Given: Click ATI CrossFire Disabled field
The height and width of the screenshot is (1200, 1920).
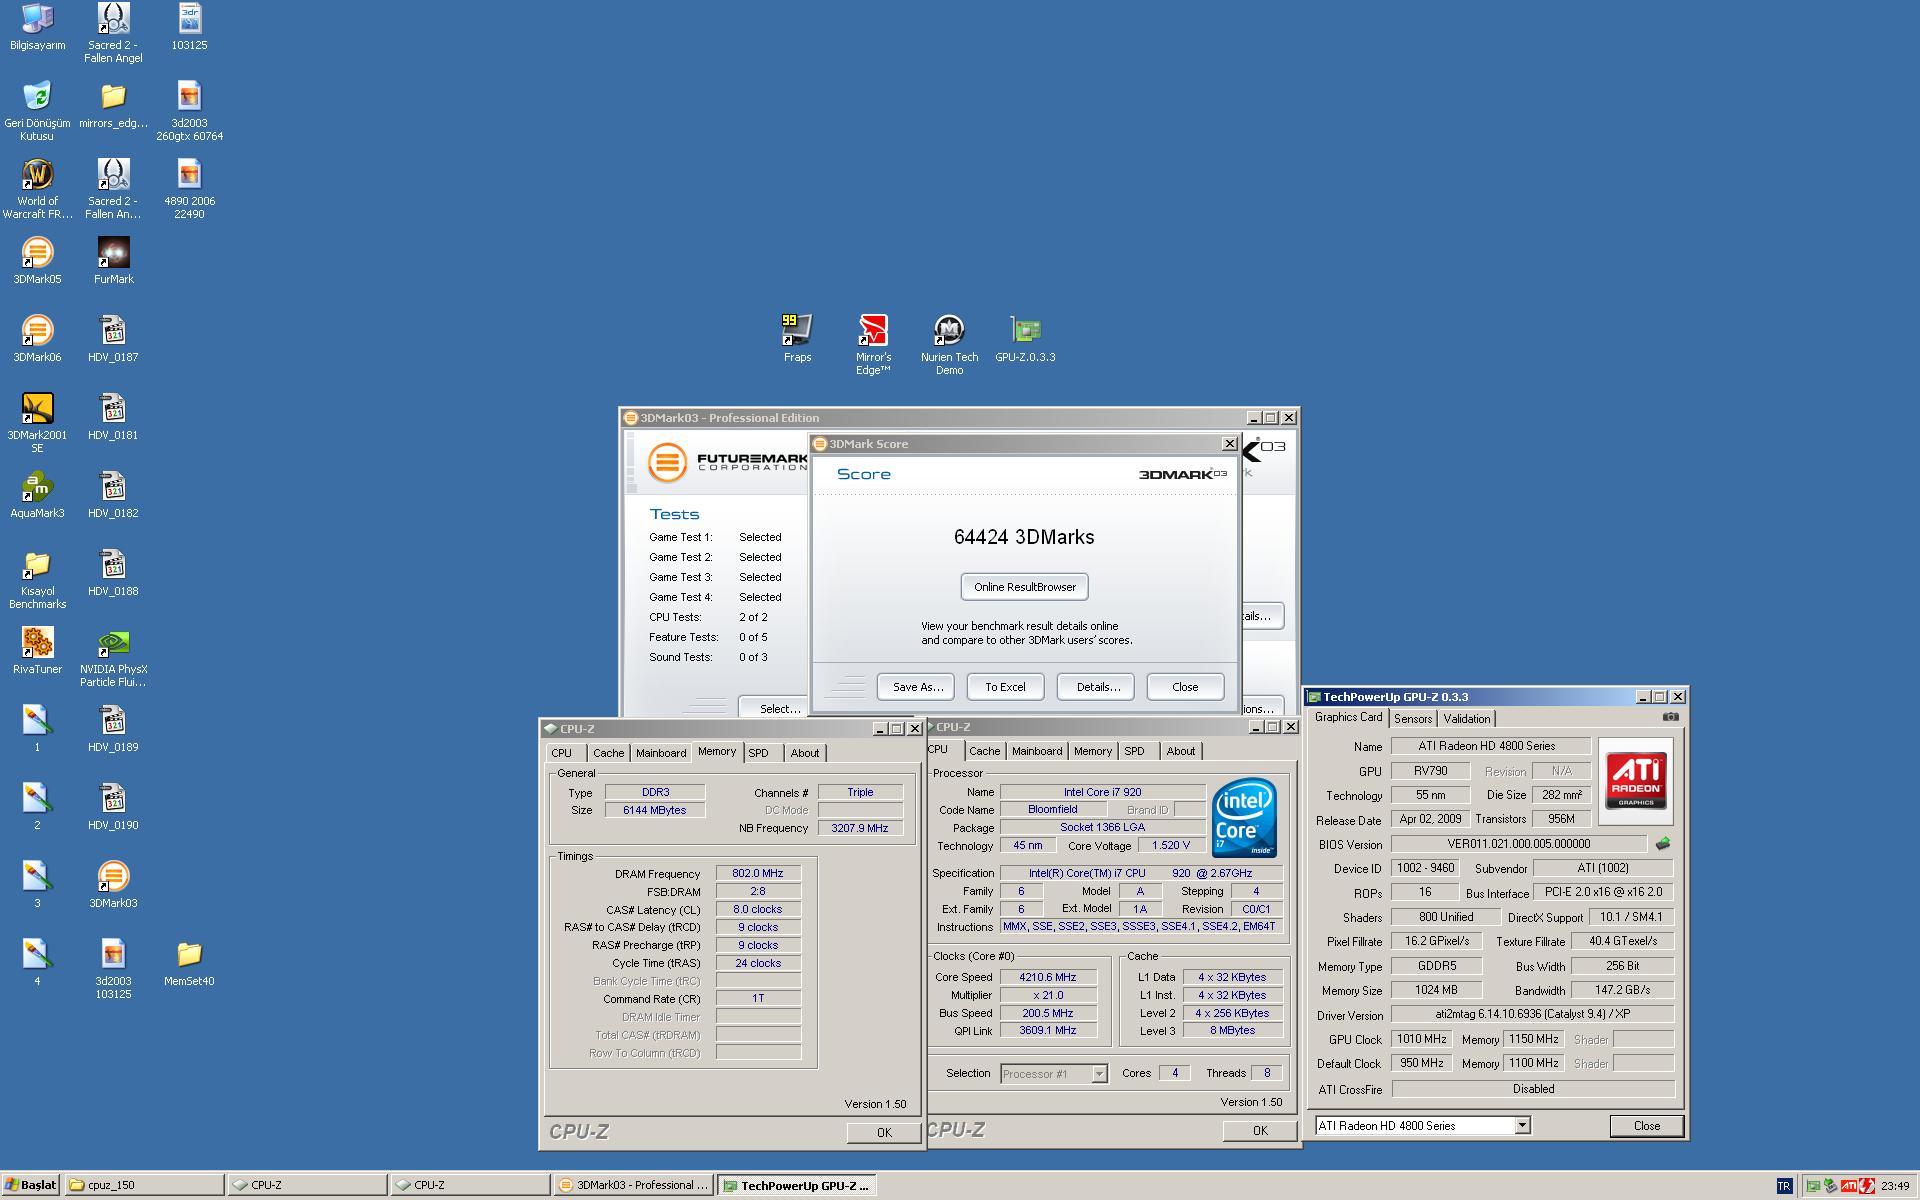Looking at the screenshot, I should pyautogui.click(x=1533, y=1089).
